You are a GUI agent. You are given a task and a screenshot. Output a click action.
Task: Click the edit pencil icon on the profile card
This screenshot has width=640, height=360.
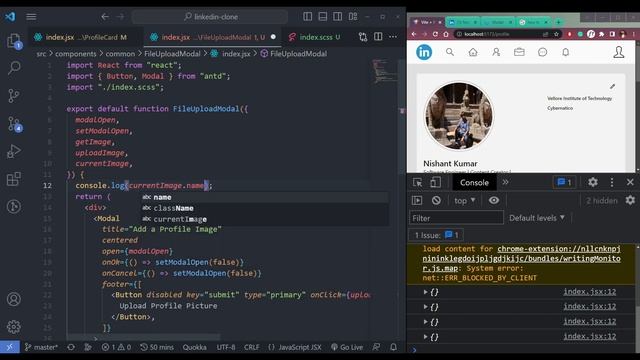(x=612, y=87)
